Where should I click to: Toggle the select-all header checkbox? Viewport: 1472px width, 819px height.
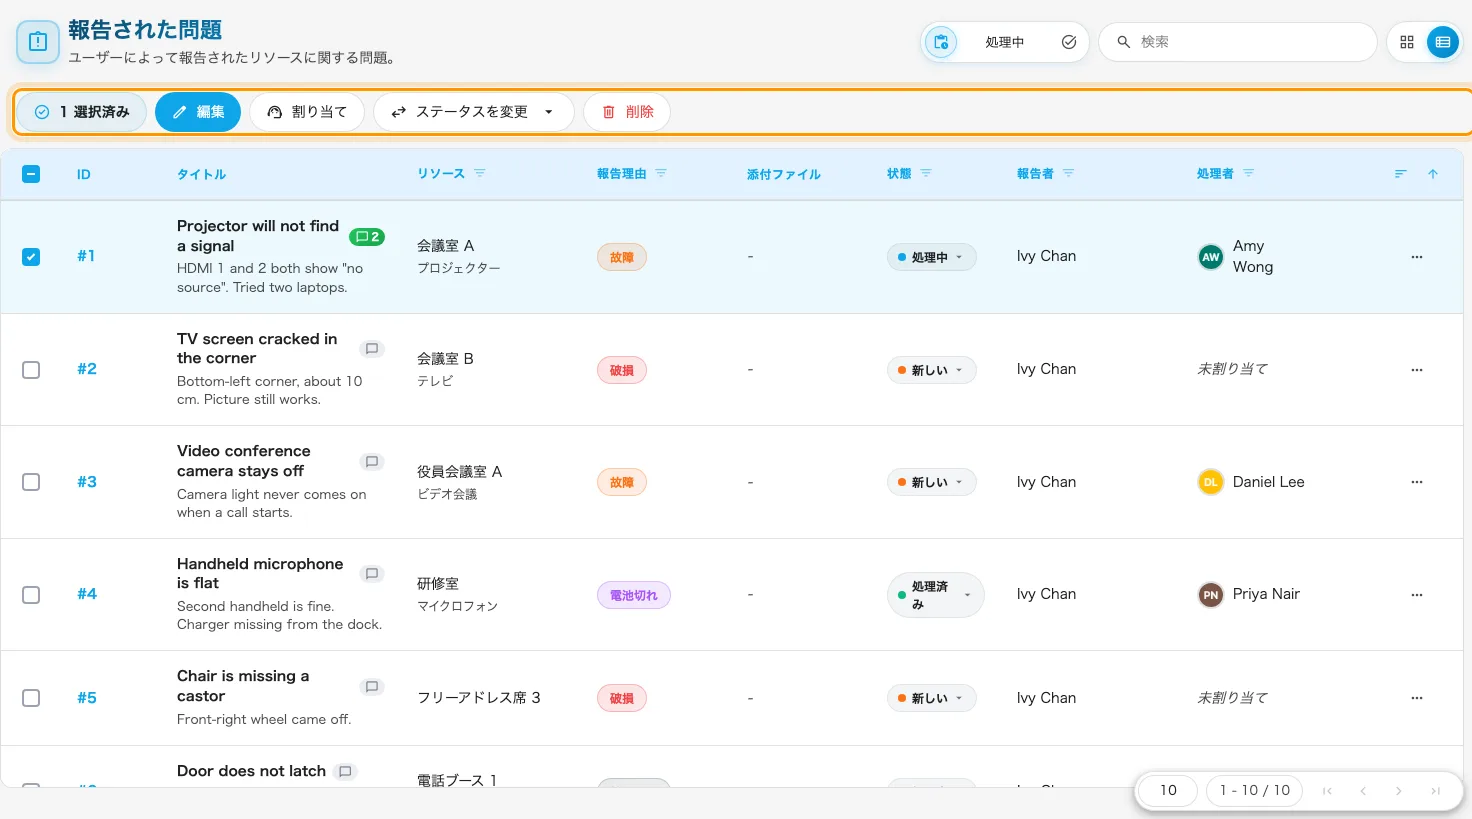(31, 174)
